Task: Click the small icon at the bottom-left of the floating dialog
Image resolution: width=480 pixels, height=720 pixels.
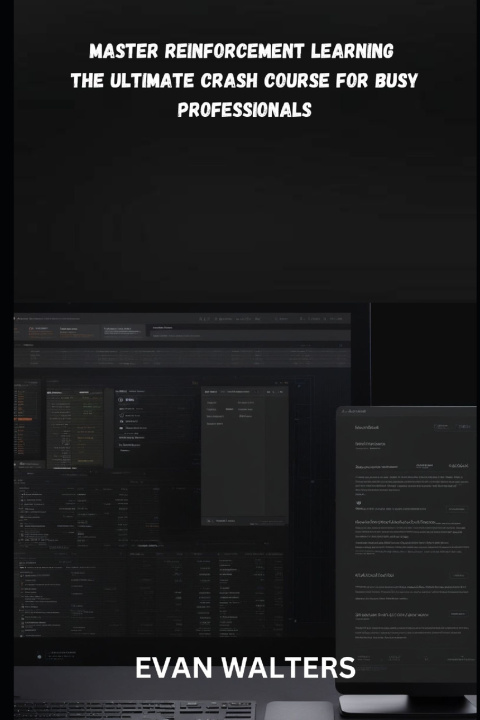Action: point(209,521)
